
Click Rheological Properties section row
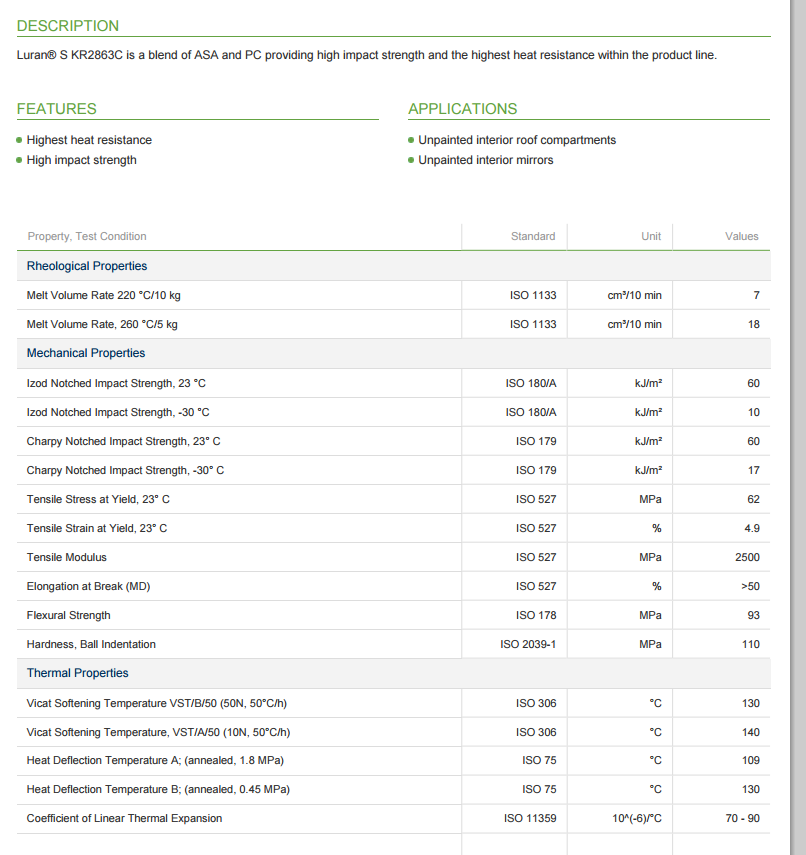click(x=394, y=266)
